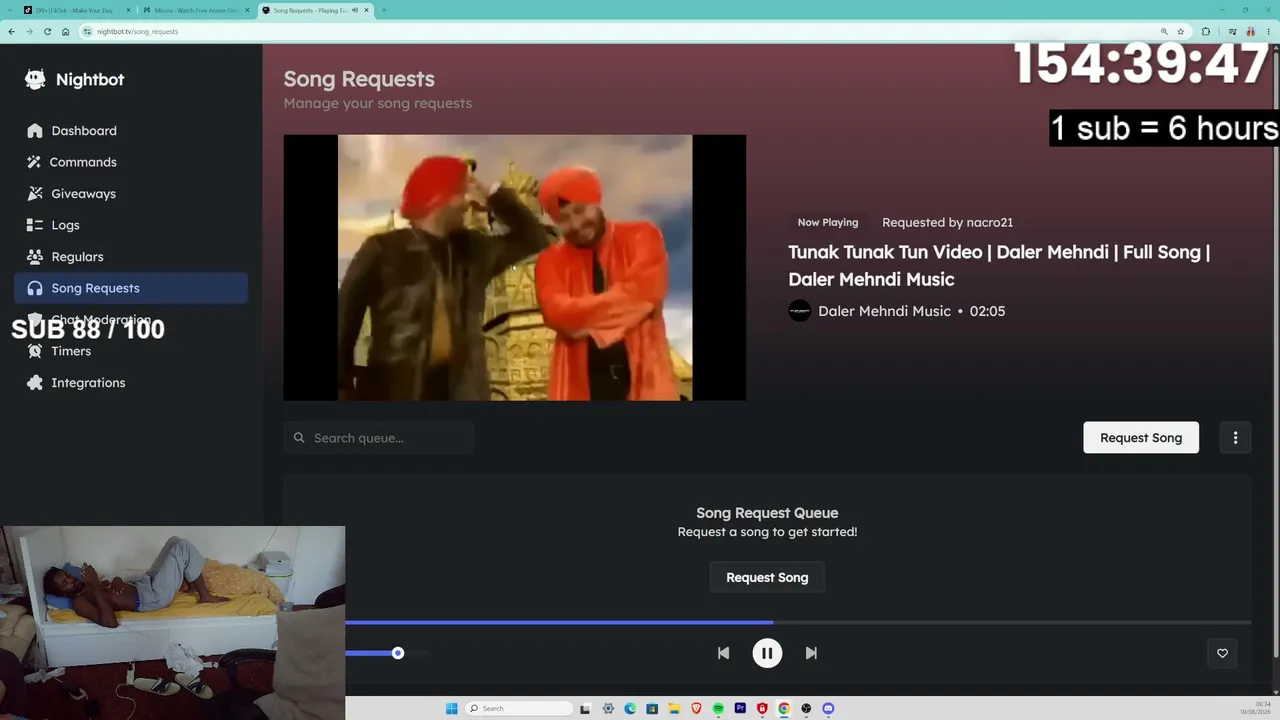Image resolution: width=1280 pixels, height=720 pixels.
Task: Open the Regulars page
Action: (131, 257)
